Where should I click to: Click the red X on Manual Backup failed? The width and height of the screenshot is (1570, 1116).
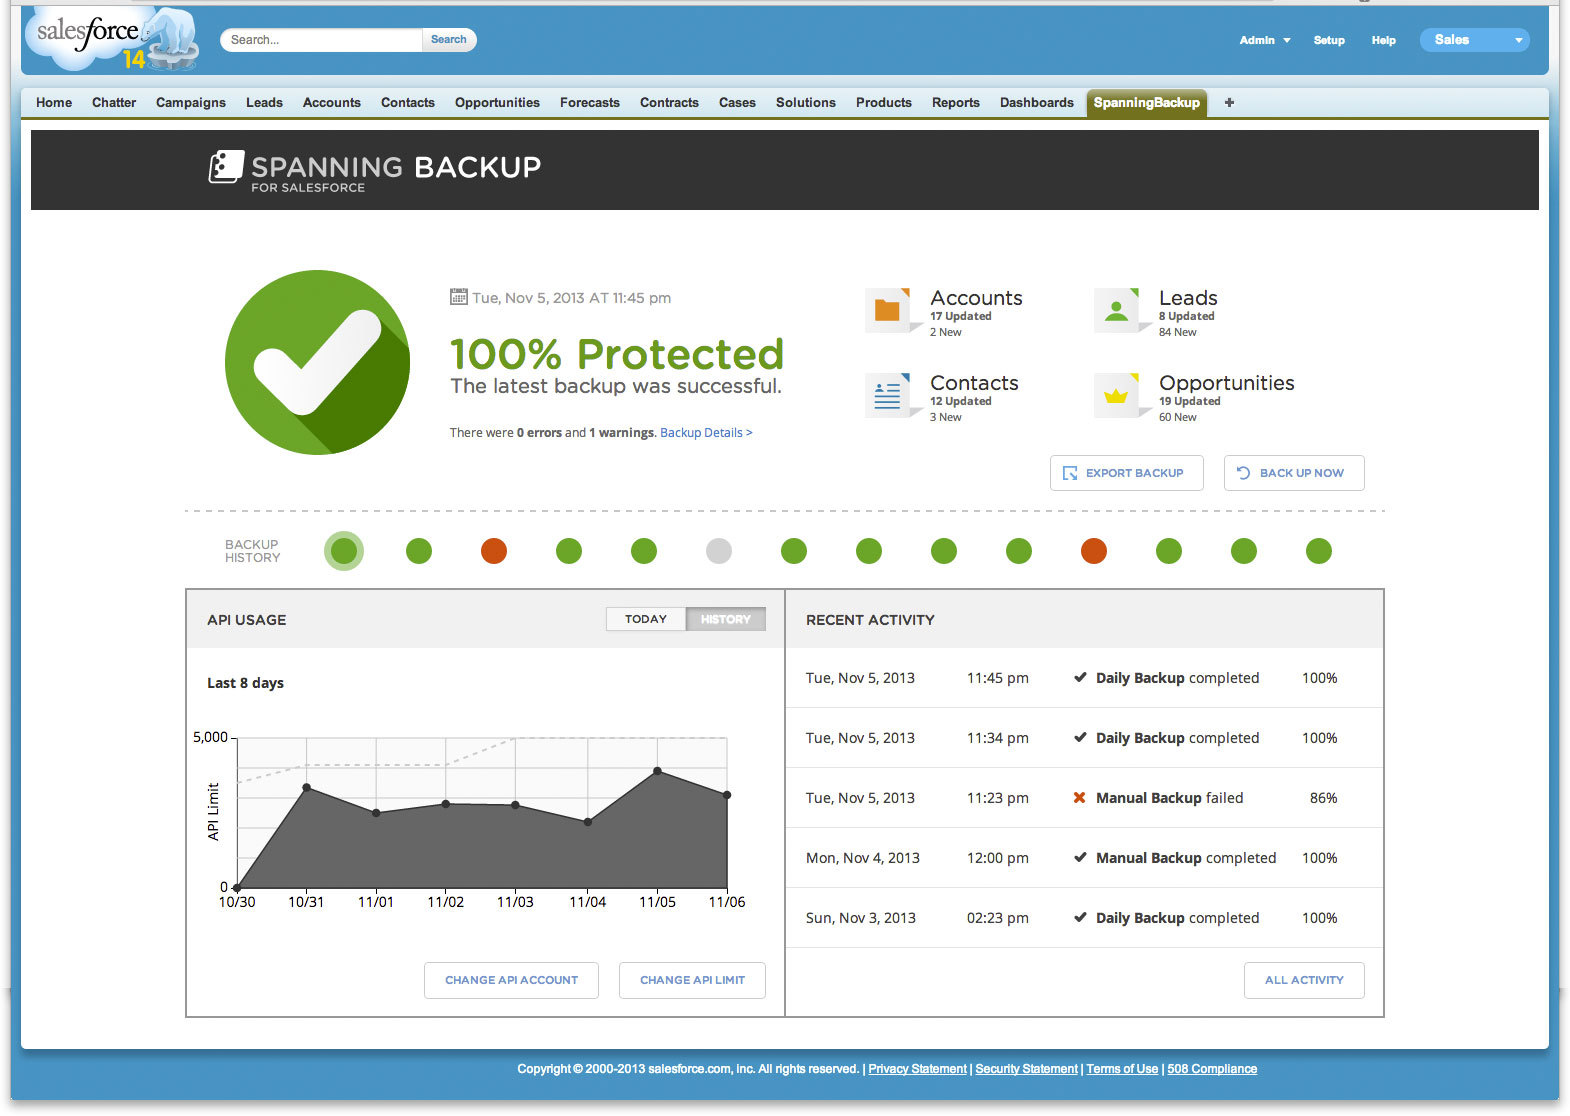(1080, 798)
